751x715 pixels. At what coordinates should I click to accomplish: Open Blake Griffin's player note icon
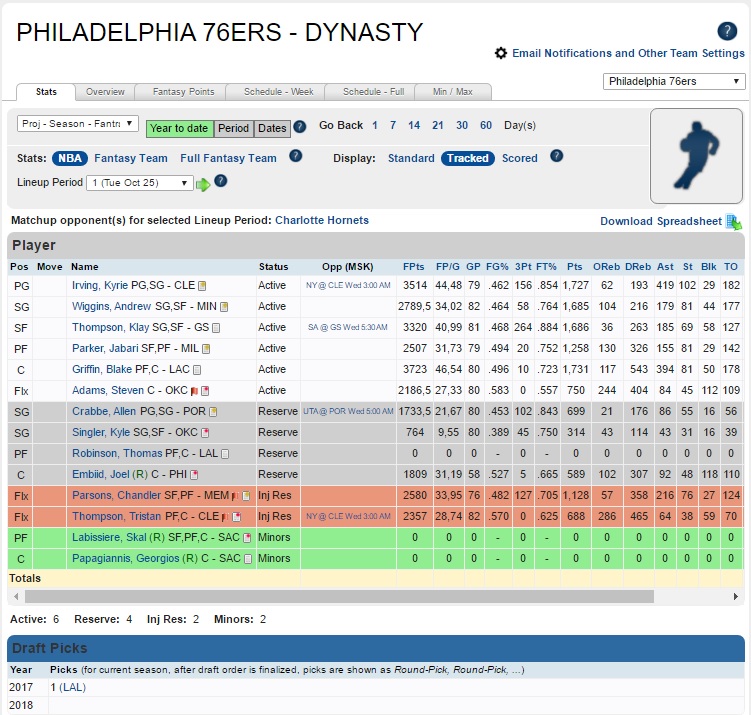pyautogui.click(x=197, y=370)
